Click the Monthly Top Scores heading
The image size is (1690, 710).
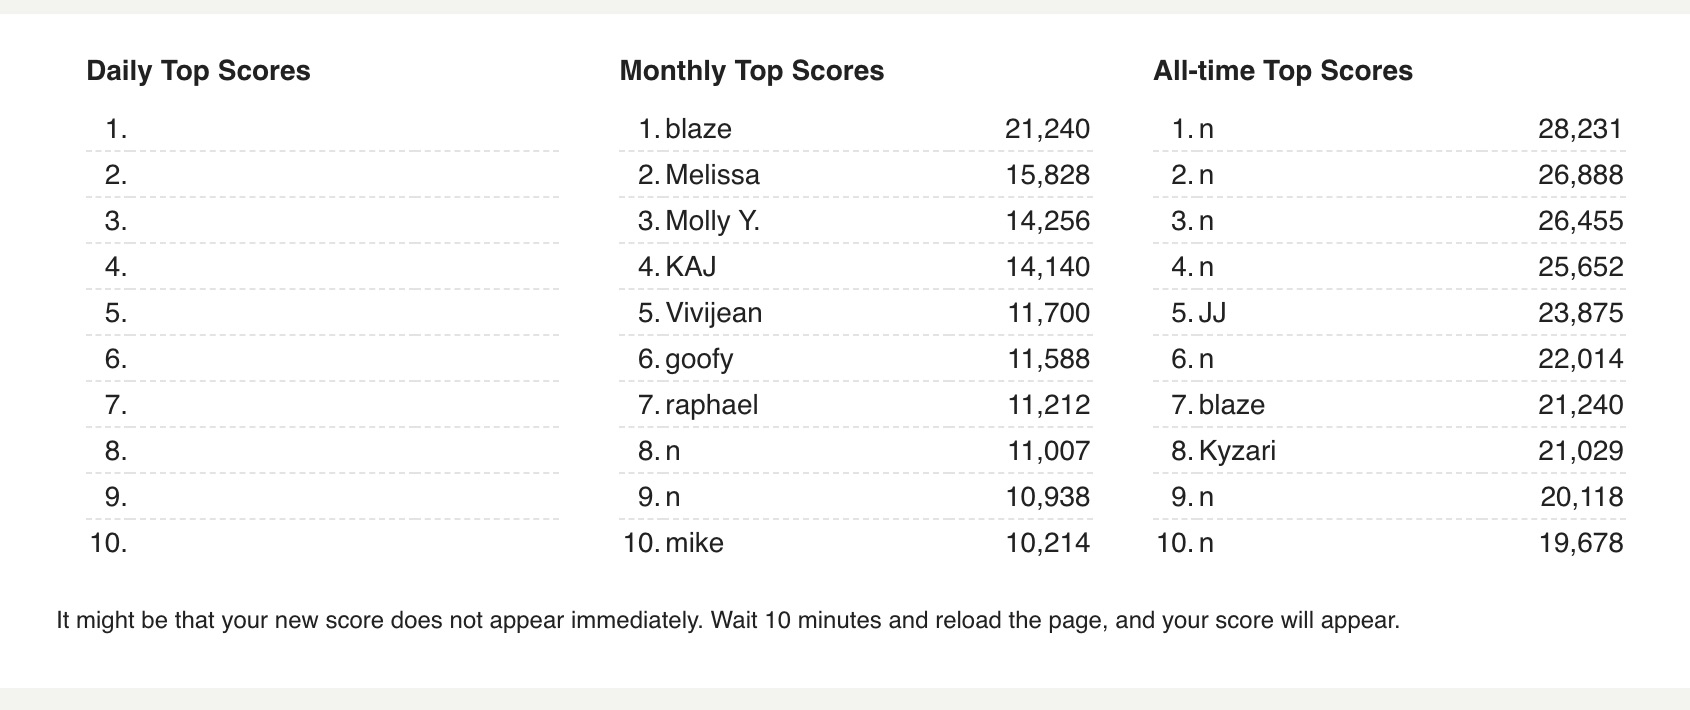(x=751, y=71)
